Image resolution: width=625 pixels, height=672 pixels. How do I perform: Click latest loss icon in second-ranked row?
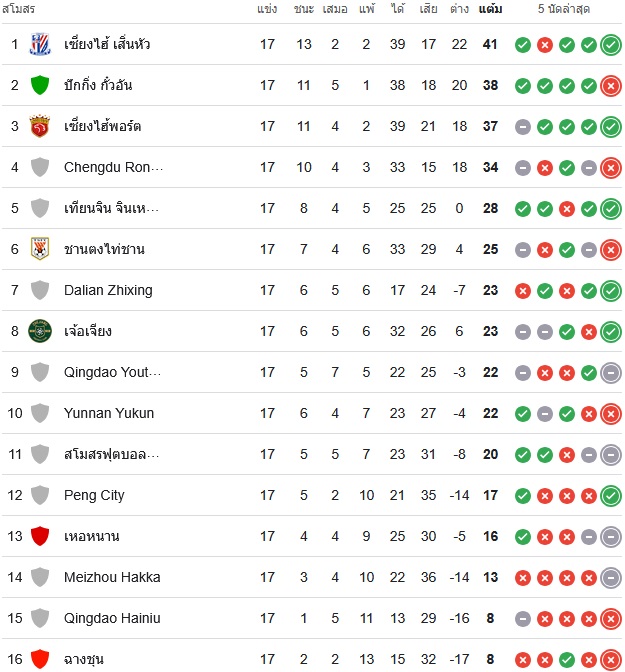(611, 86)
